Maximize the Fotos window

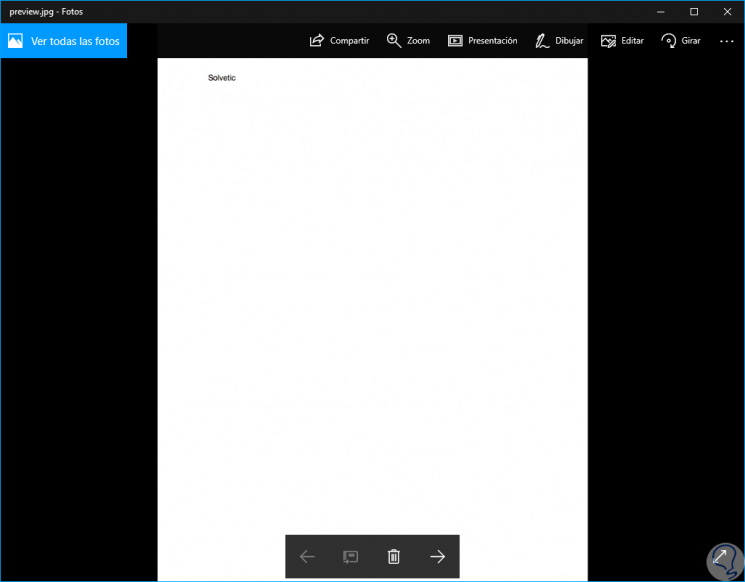pos(694,12)
